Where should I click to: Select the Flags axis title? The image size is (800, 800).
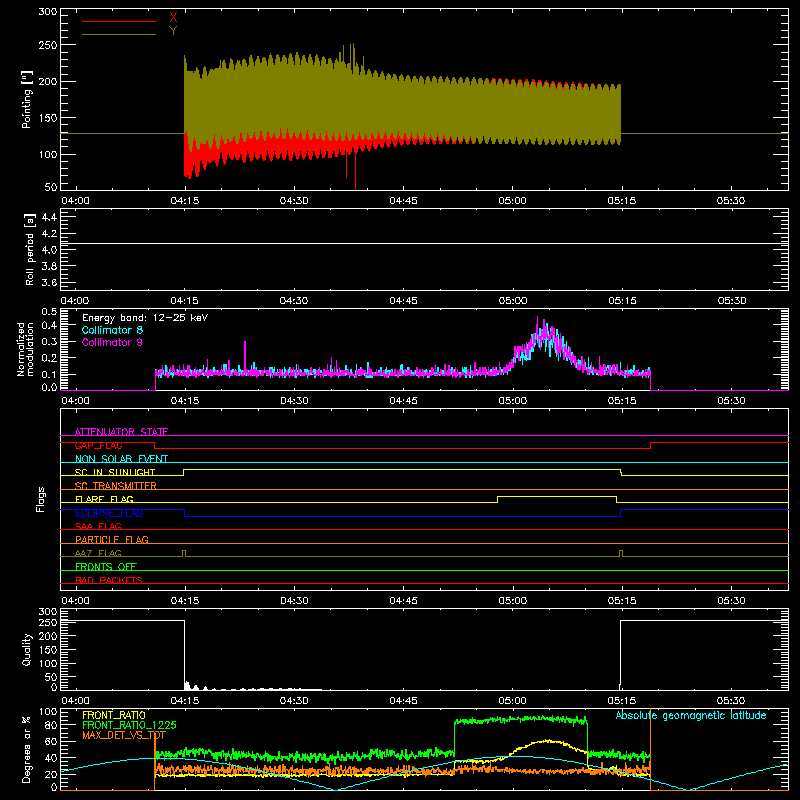pyautogui.click(x=40, y=499)
